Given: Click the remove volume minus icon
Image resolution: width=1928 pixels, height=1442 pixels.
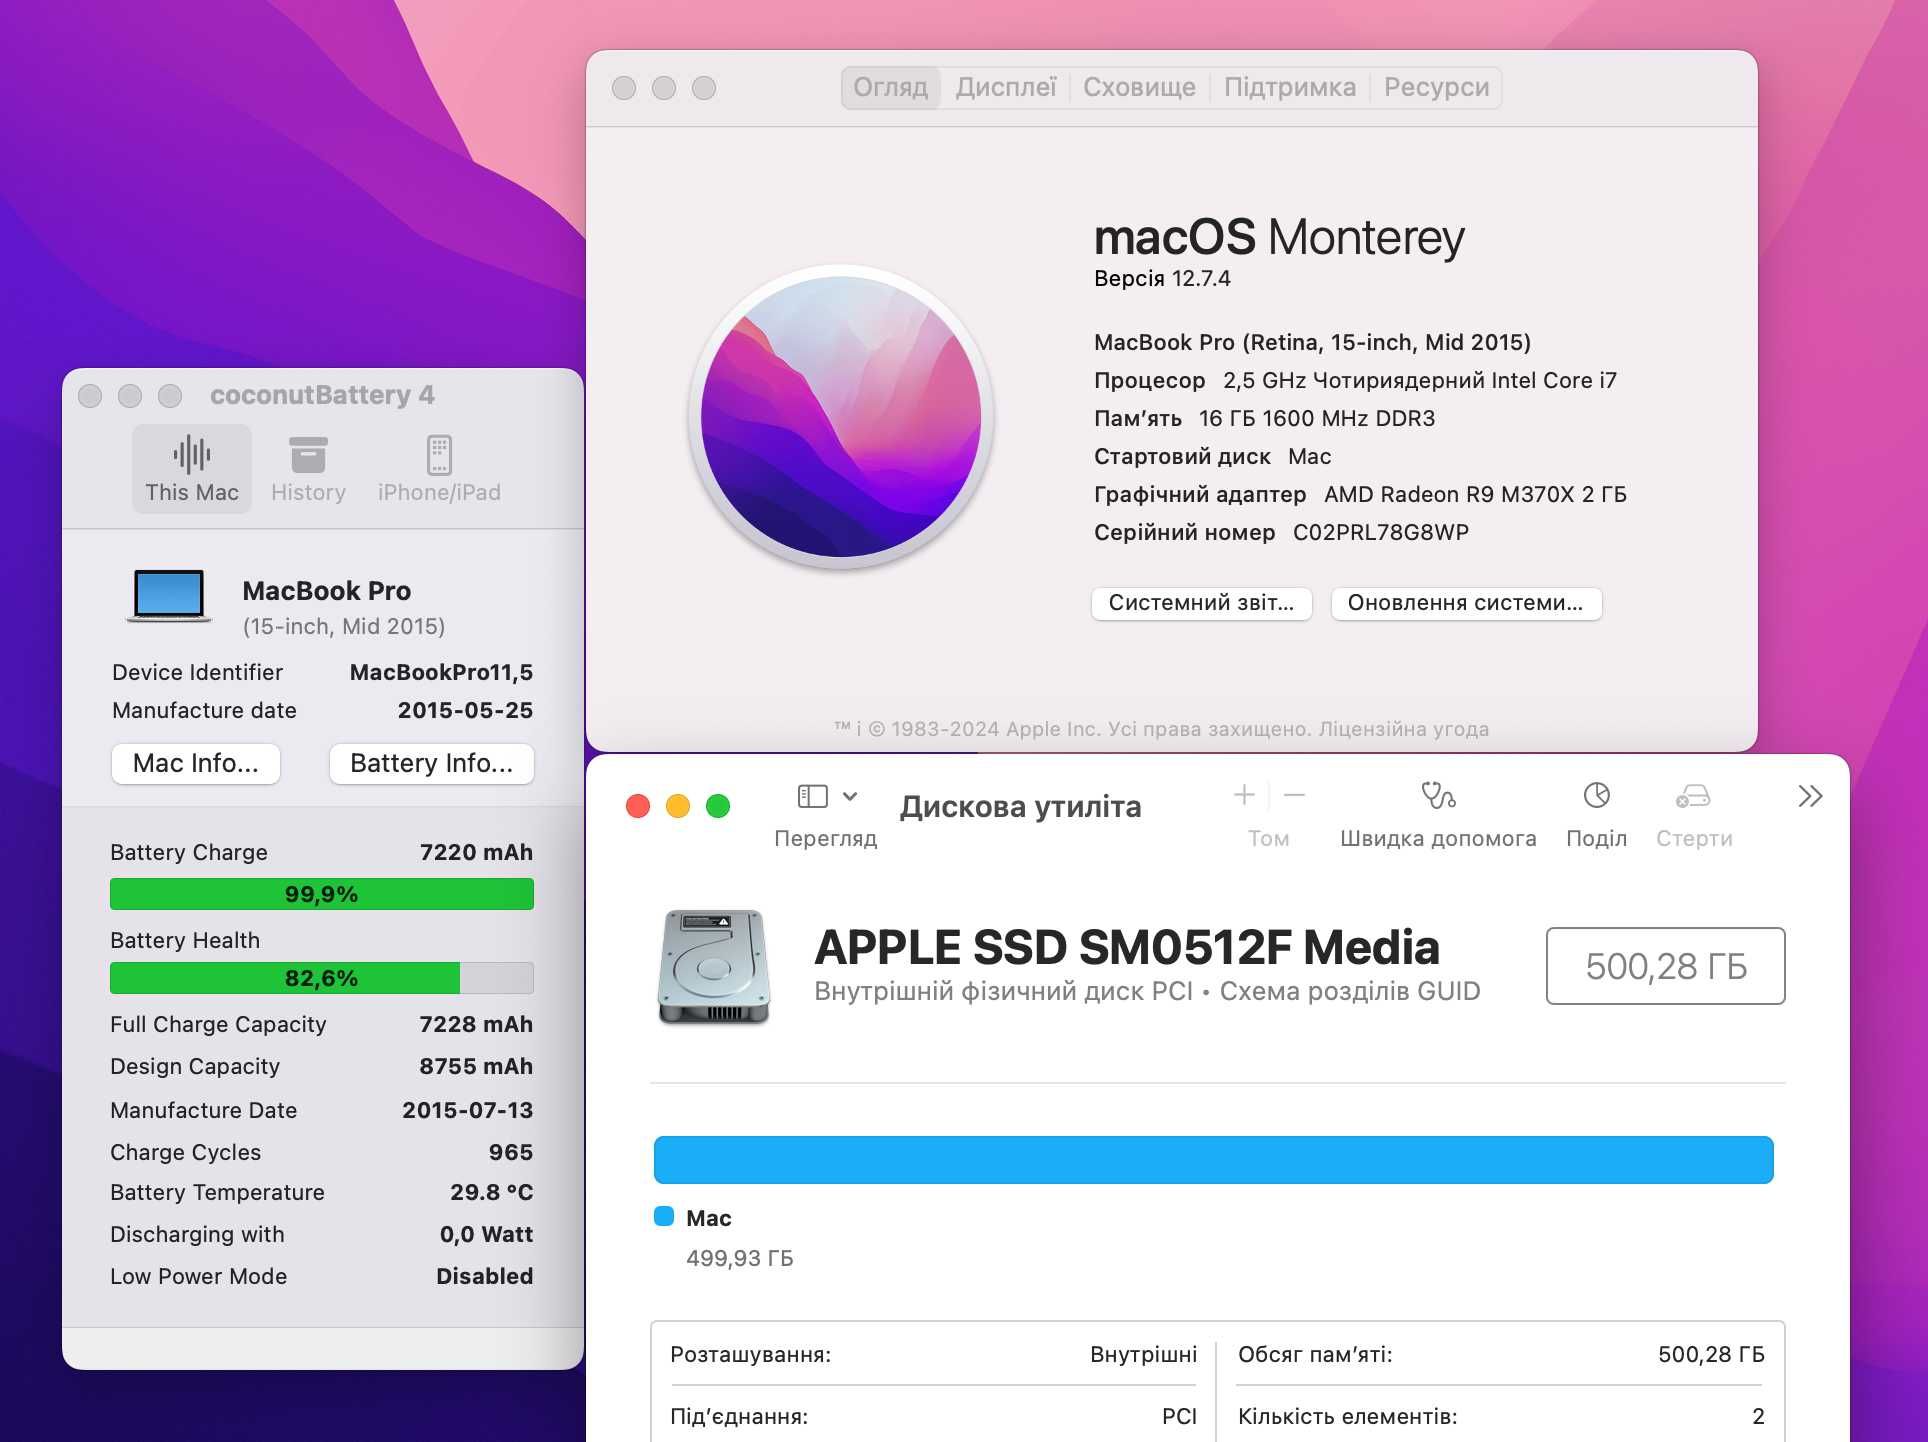Looking at the screenshot, I should (1294, 795).
